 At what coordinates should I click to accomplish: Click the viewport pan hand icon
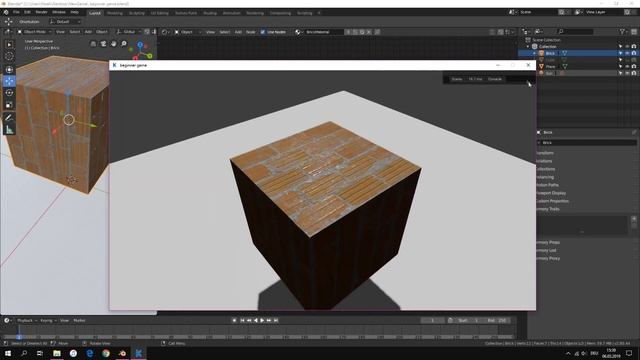(x=113, y=44)
